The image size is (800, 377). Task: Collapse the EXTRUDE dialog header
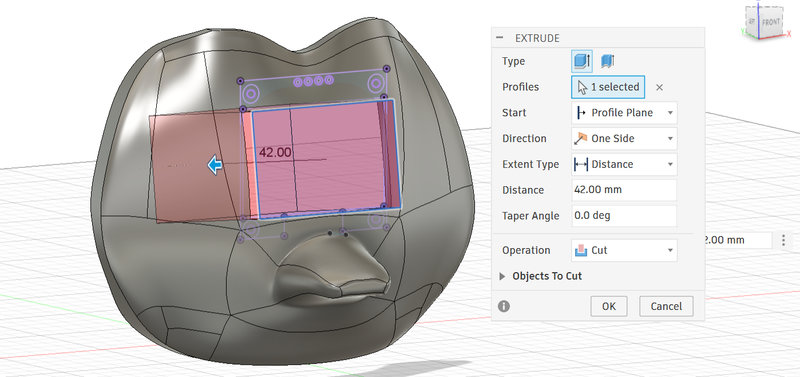[x=500, y=38]
